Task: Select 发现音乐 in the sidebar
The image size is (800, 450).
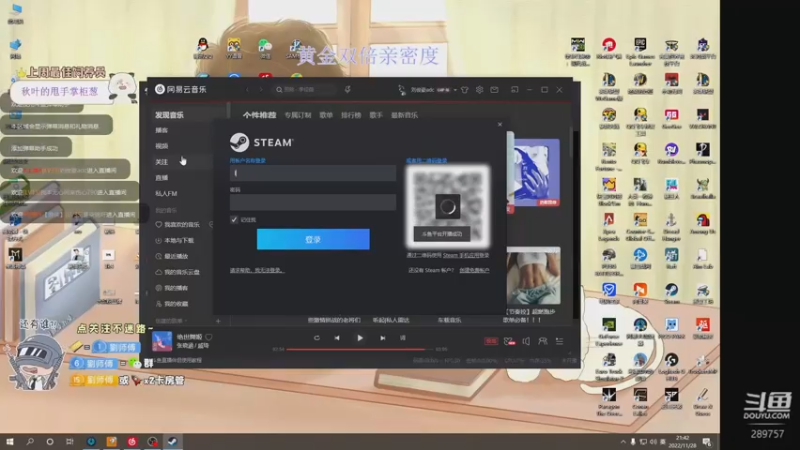Action: (169, 115)
